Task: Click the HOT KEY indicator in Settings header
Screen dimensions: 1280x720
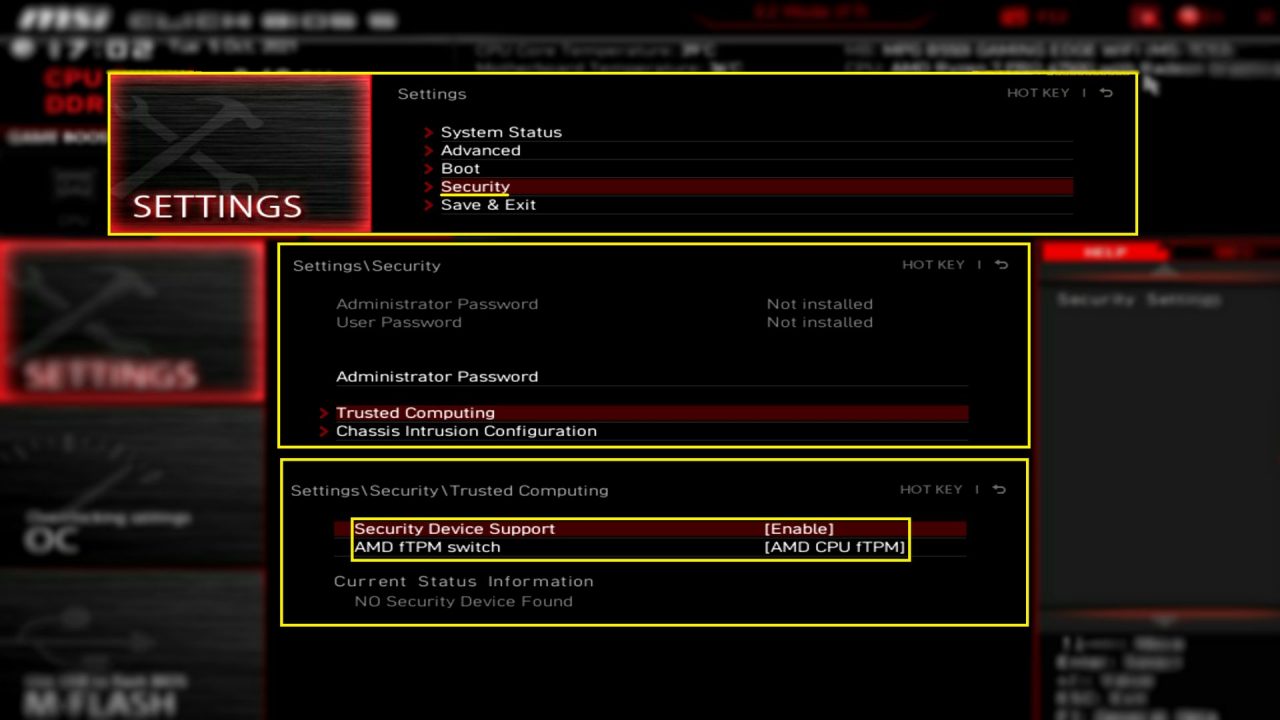Action: (1039, 92)
